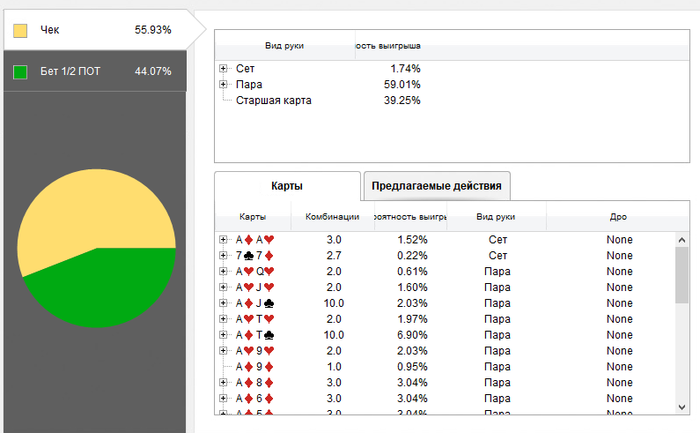Click the 39.25% value for Старшая карта

pyautogui.click(x=402, y=100)
